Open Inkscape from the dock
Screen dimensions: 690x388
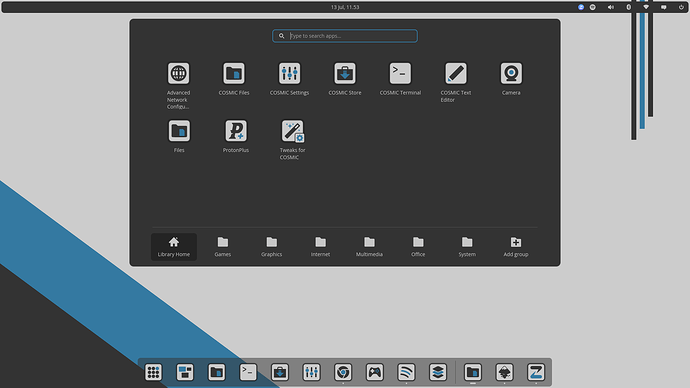[x=504, y=372]
